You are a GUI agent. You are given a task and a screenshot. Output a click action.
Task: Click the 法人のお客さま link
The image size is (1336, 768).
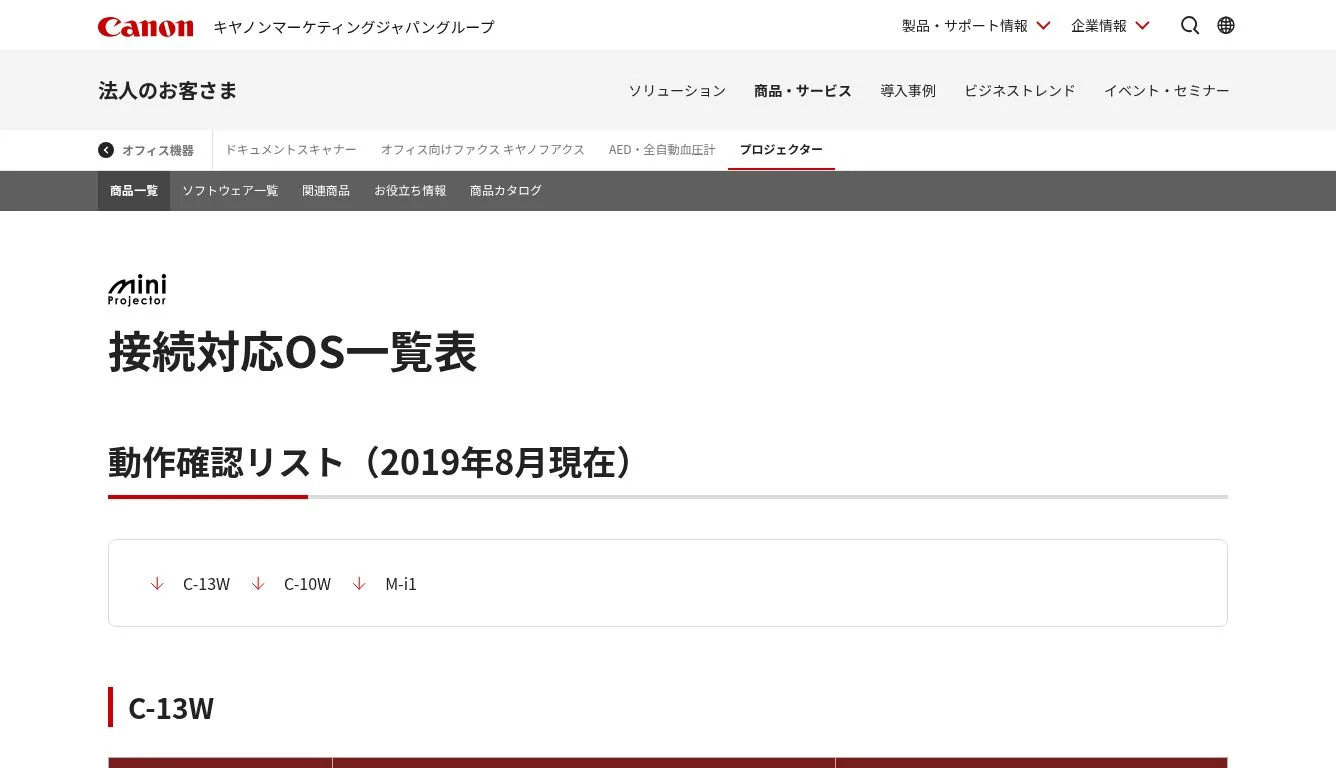168,91
